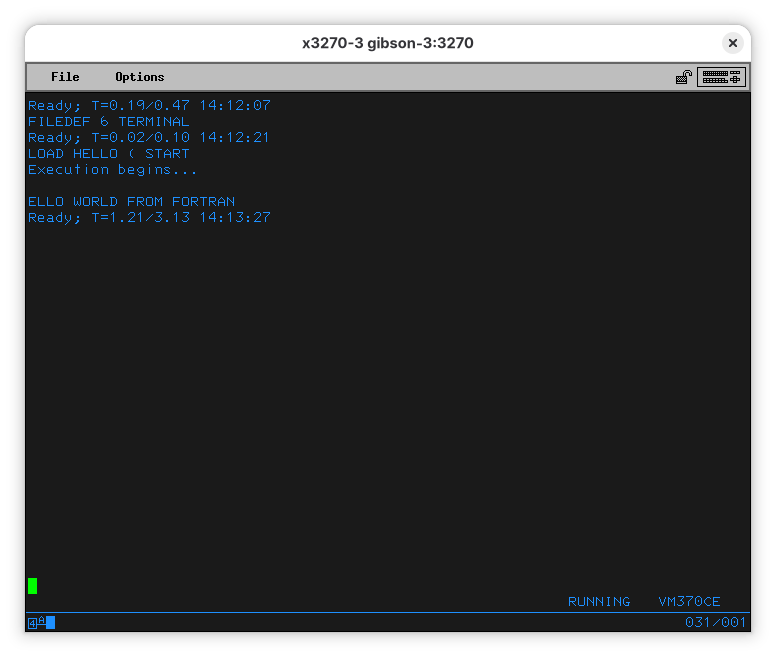Click the RUNNING status indicator

pyautogui.click(x=599, y=601)
